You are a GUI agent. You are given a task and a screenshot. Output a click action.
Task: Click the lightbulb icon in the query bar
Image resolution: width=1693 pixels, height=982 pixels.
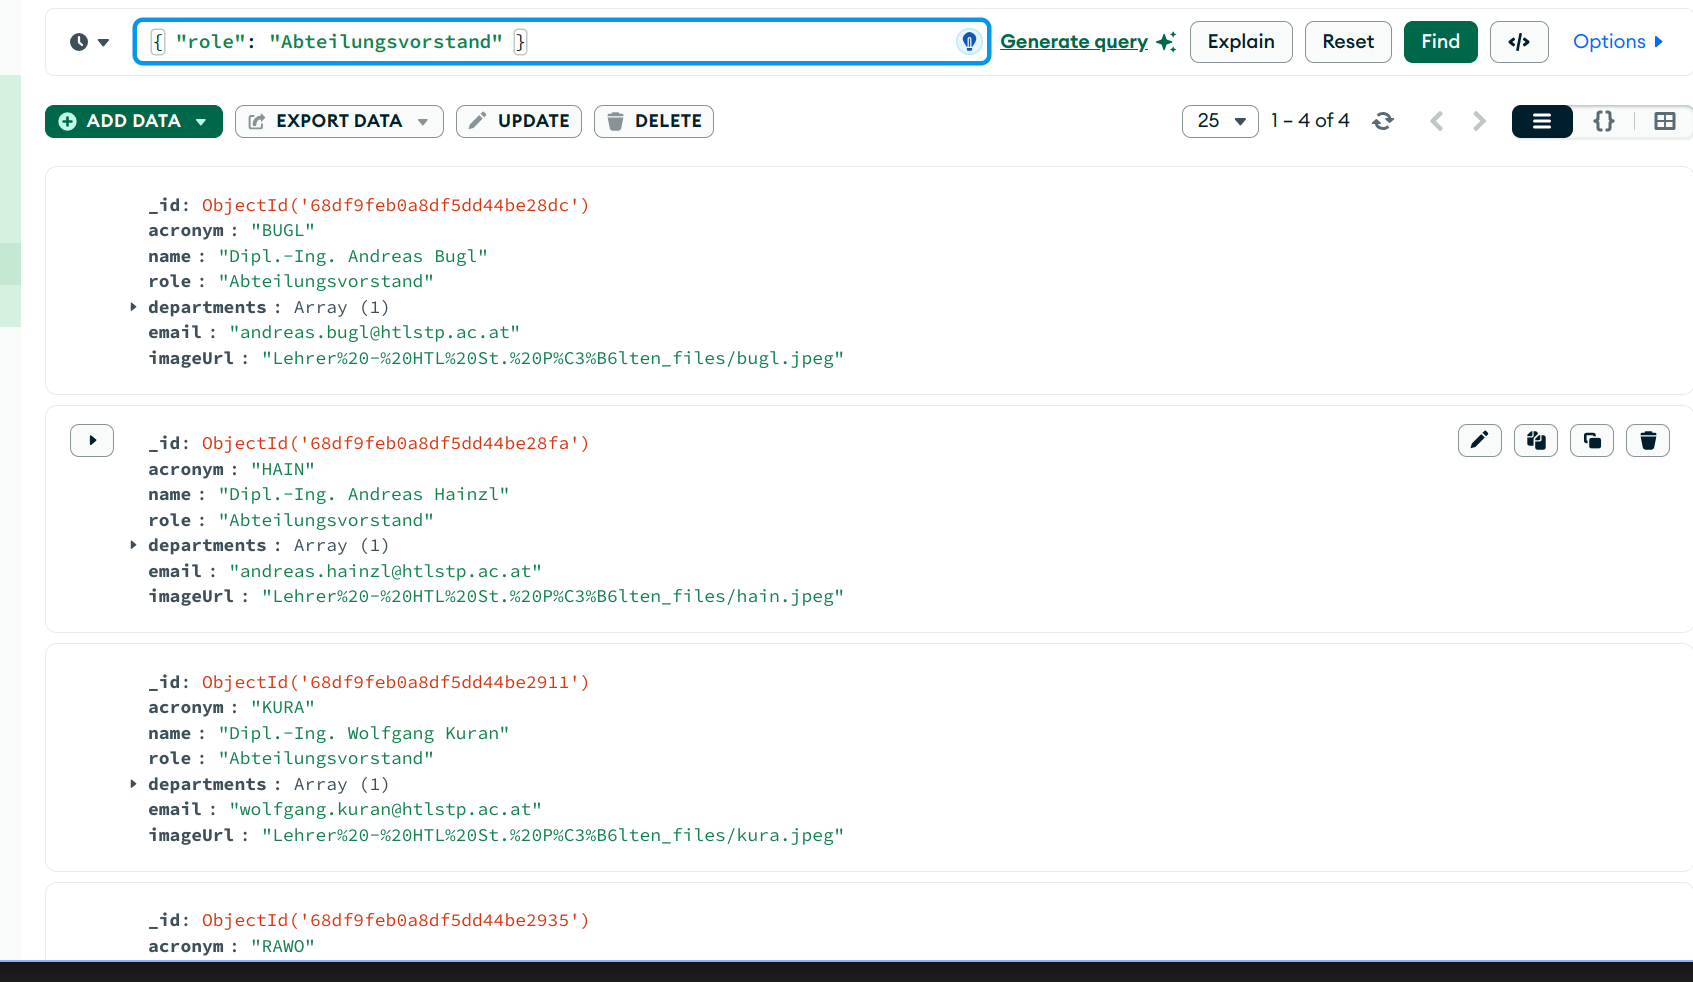(x=968, y=41)
